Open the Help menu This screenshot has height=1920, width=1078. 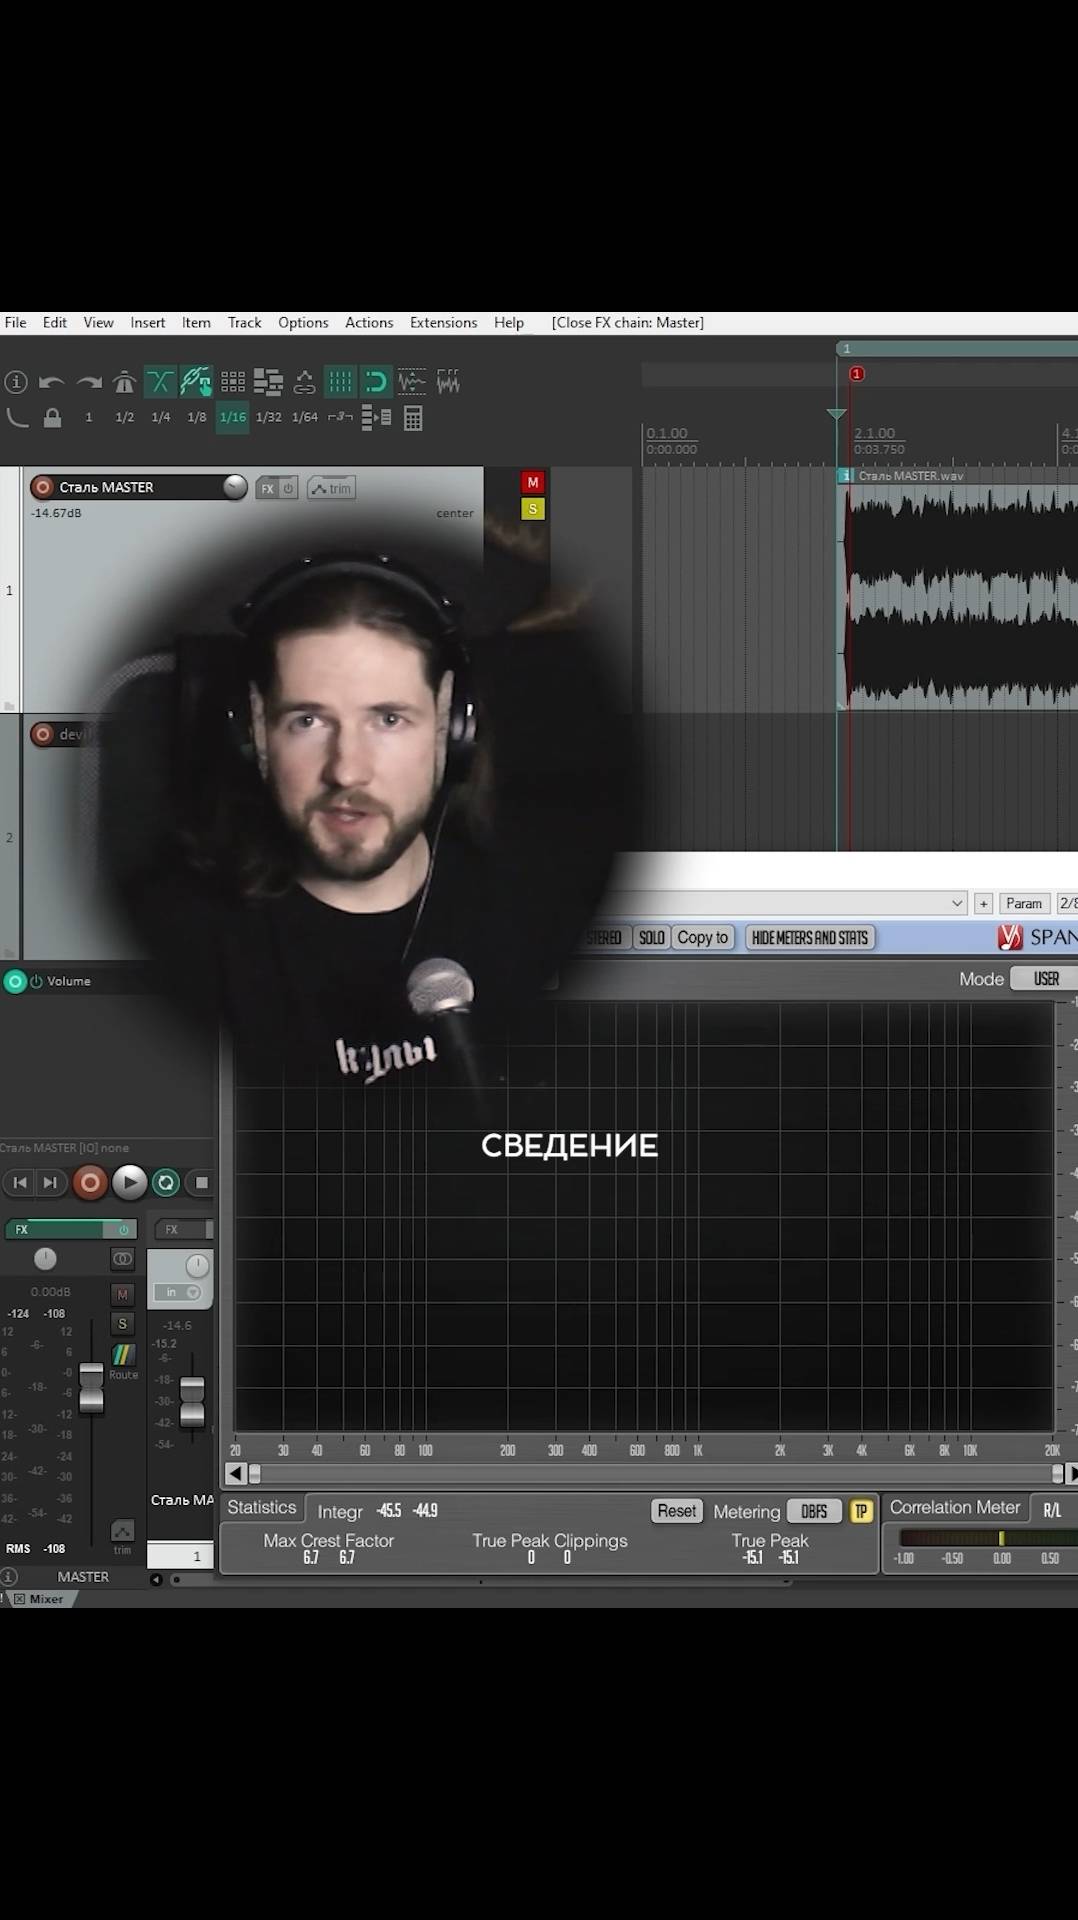click(509, 322)
